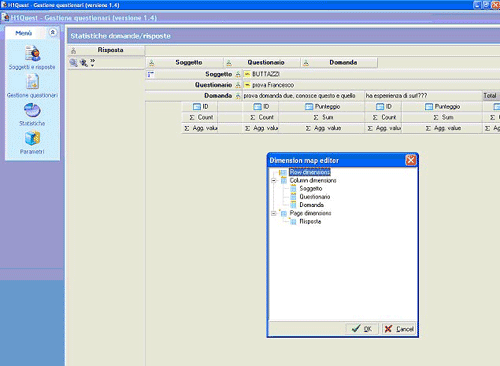The height and width of the screenshot is (366, 500).
Task: Click the first ID measure header
Action: pos(200,106)
